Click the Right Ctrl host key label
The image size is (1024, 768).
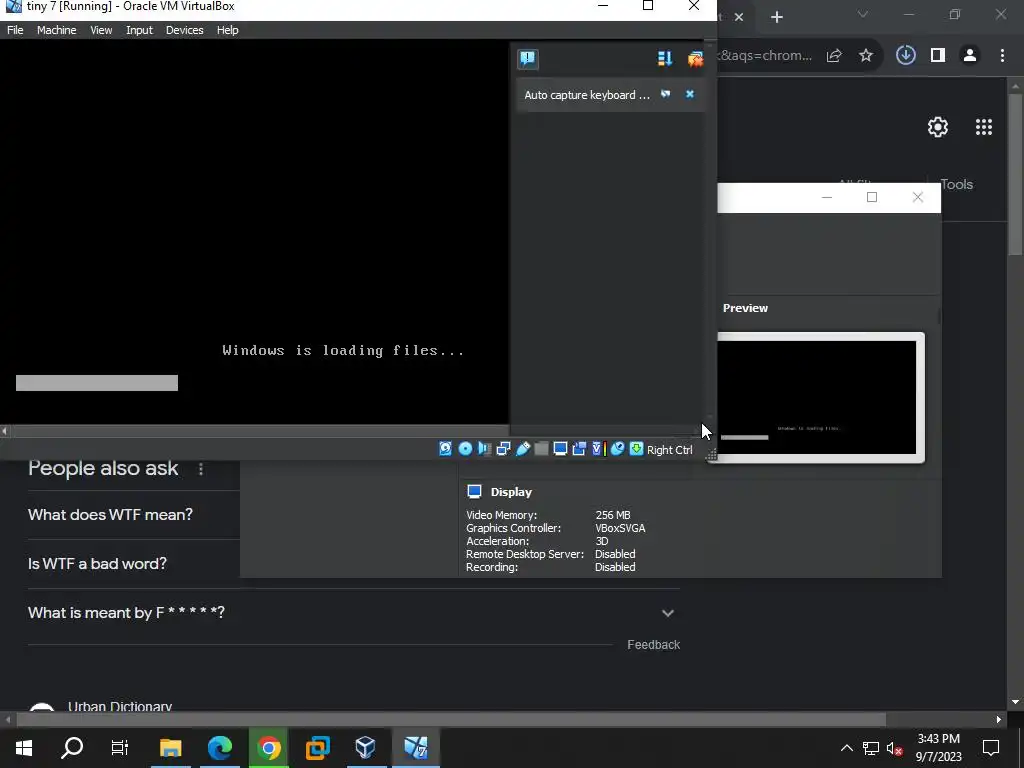[x=669, y=450]
